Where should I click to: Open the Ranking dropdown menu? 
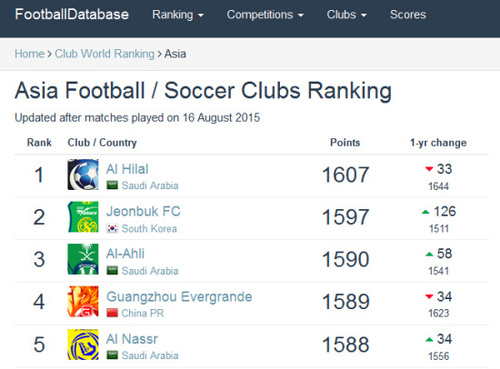[x=178, y=15]
